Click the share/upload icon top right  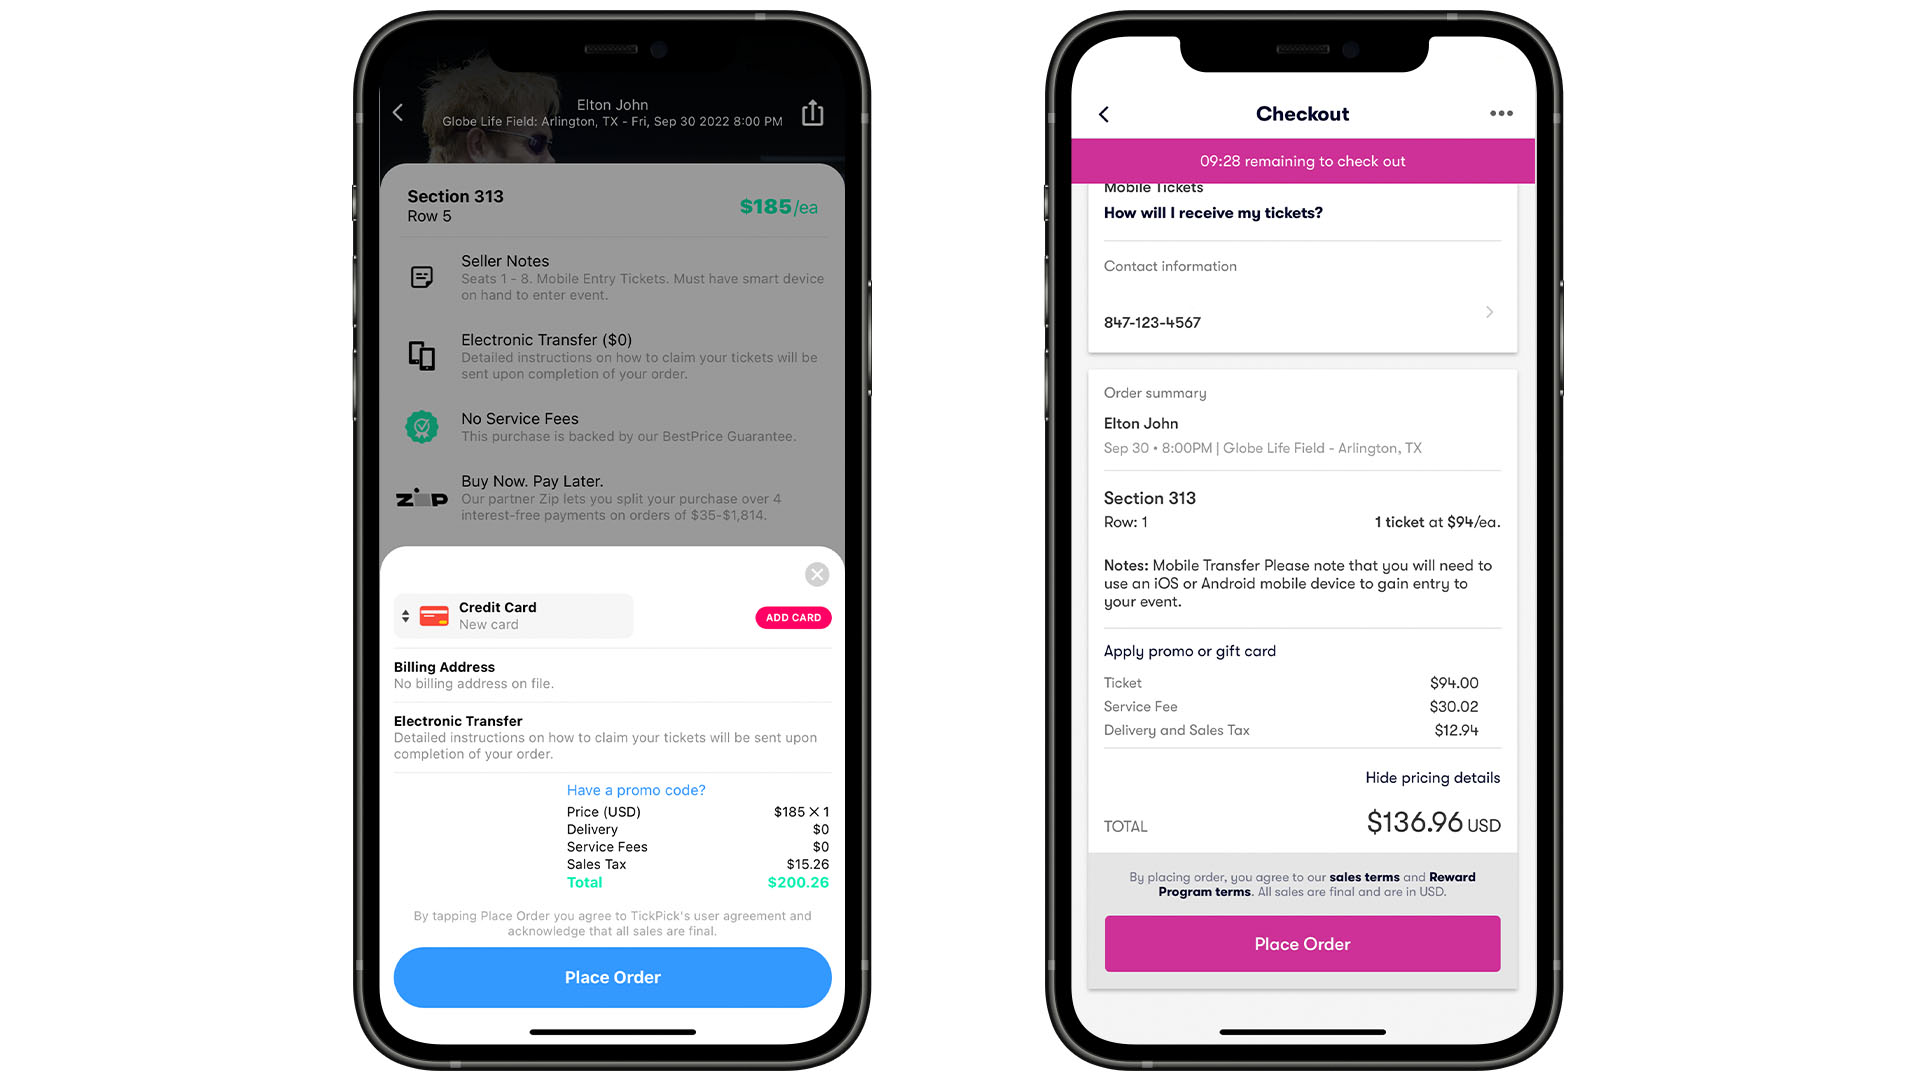pos(814,112)
